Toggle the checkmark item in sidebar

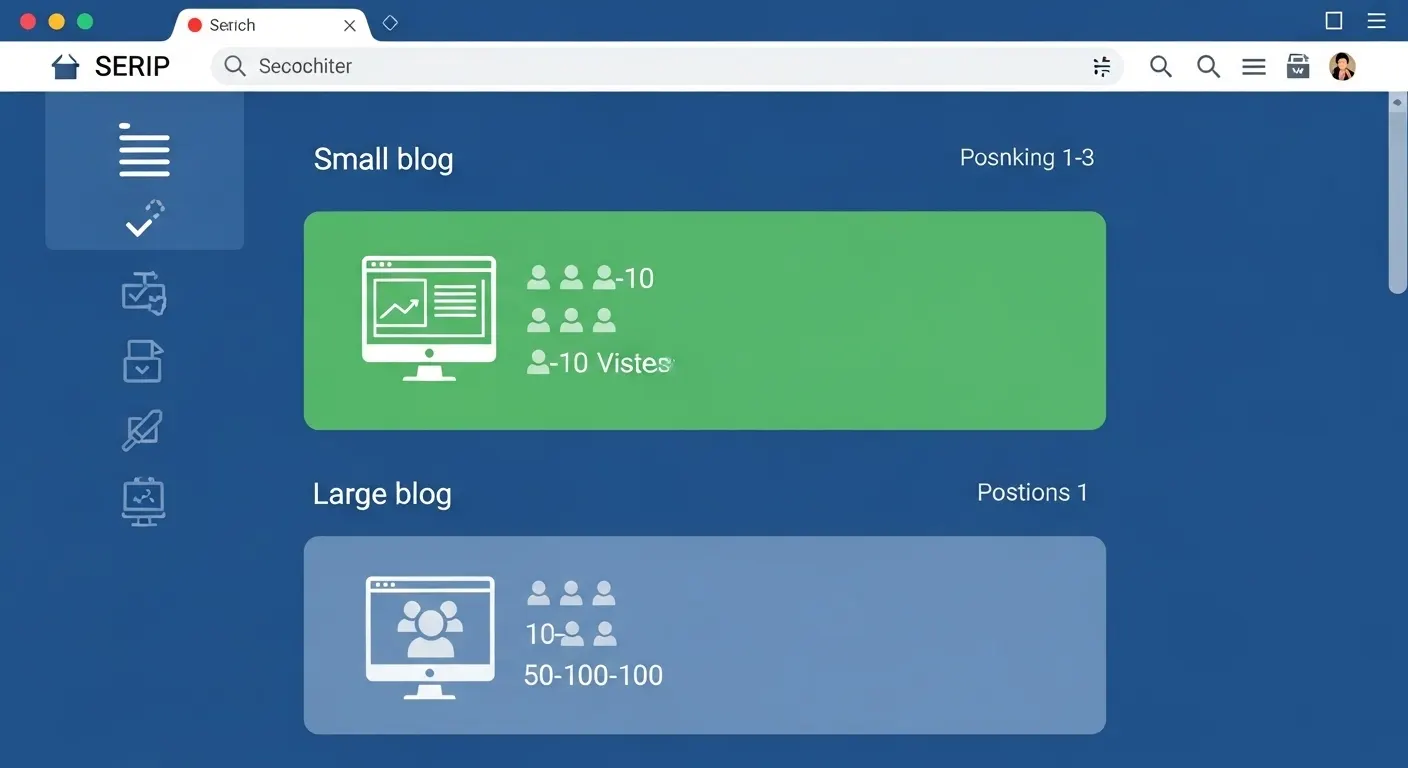pos(144,219)
